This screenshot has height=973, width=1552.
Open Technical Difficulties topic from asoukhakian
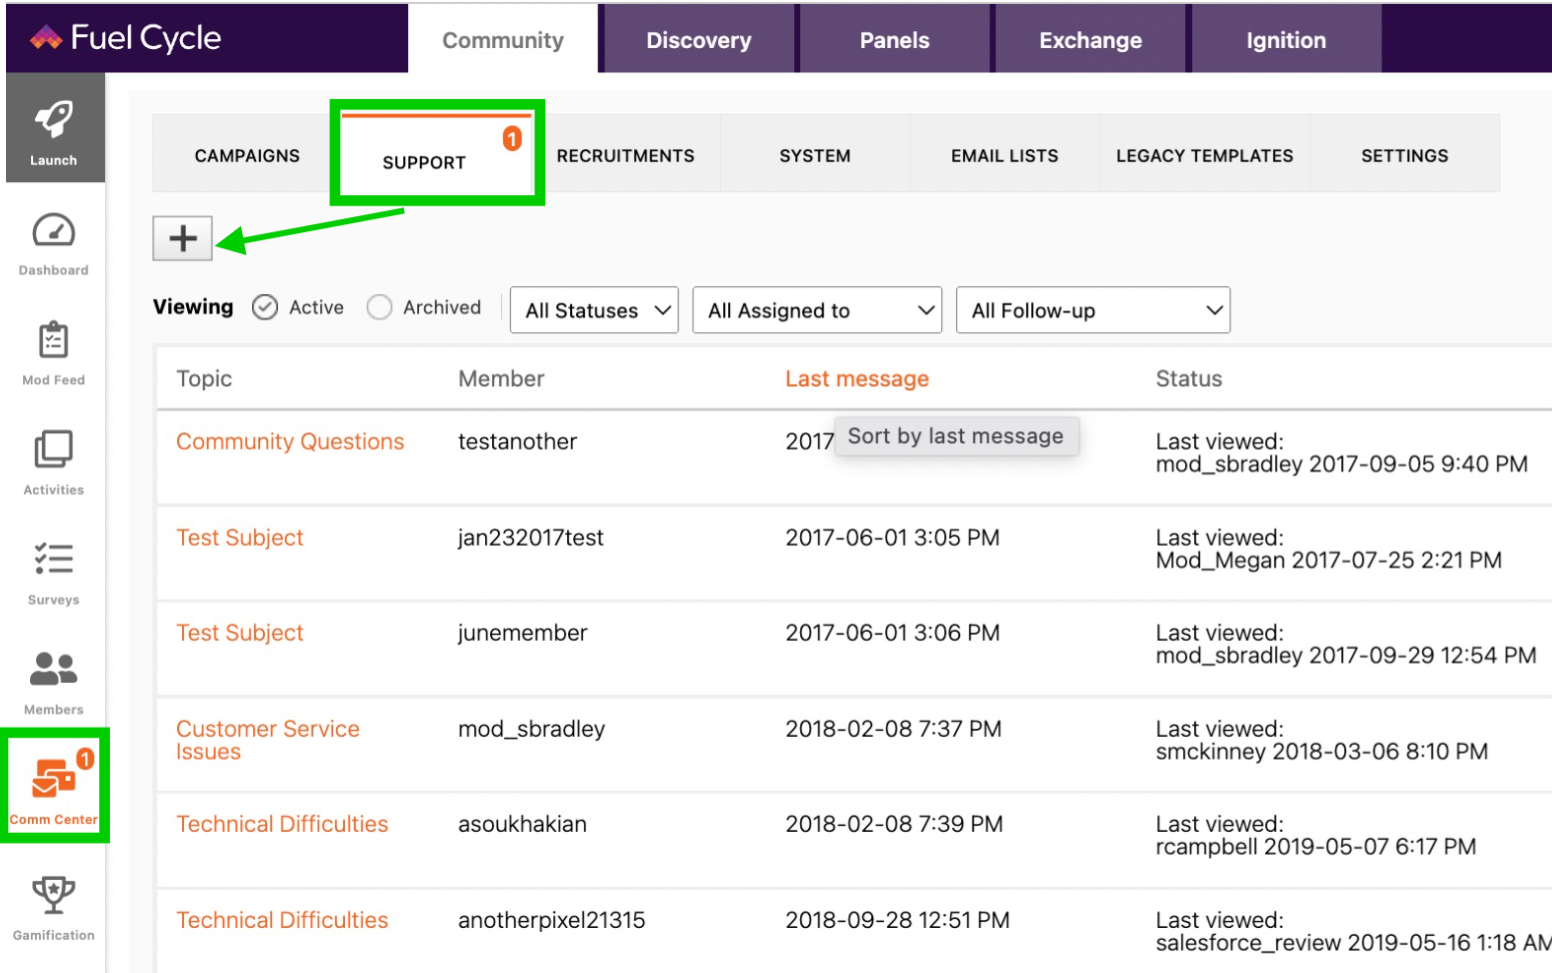282,824
